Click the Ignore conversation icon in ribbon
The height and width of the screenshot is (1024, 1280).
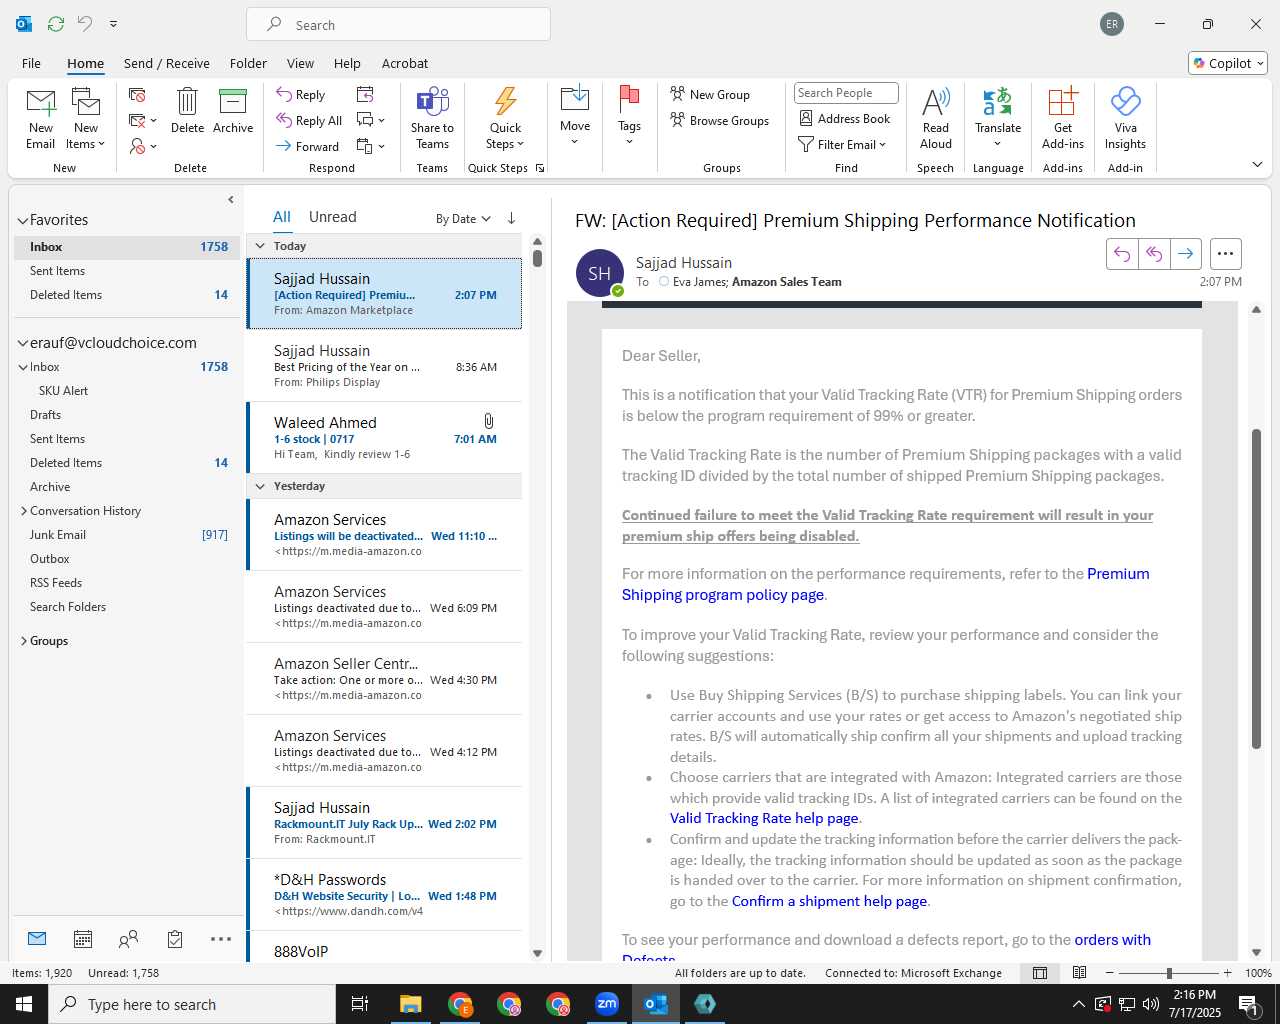pyautogui.click(x=137, y=95)
